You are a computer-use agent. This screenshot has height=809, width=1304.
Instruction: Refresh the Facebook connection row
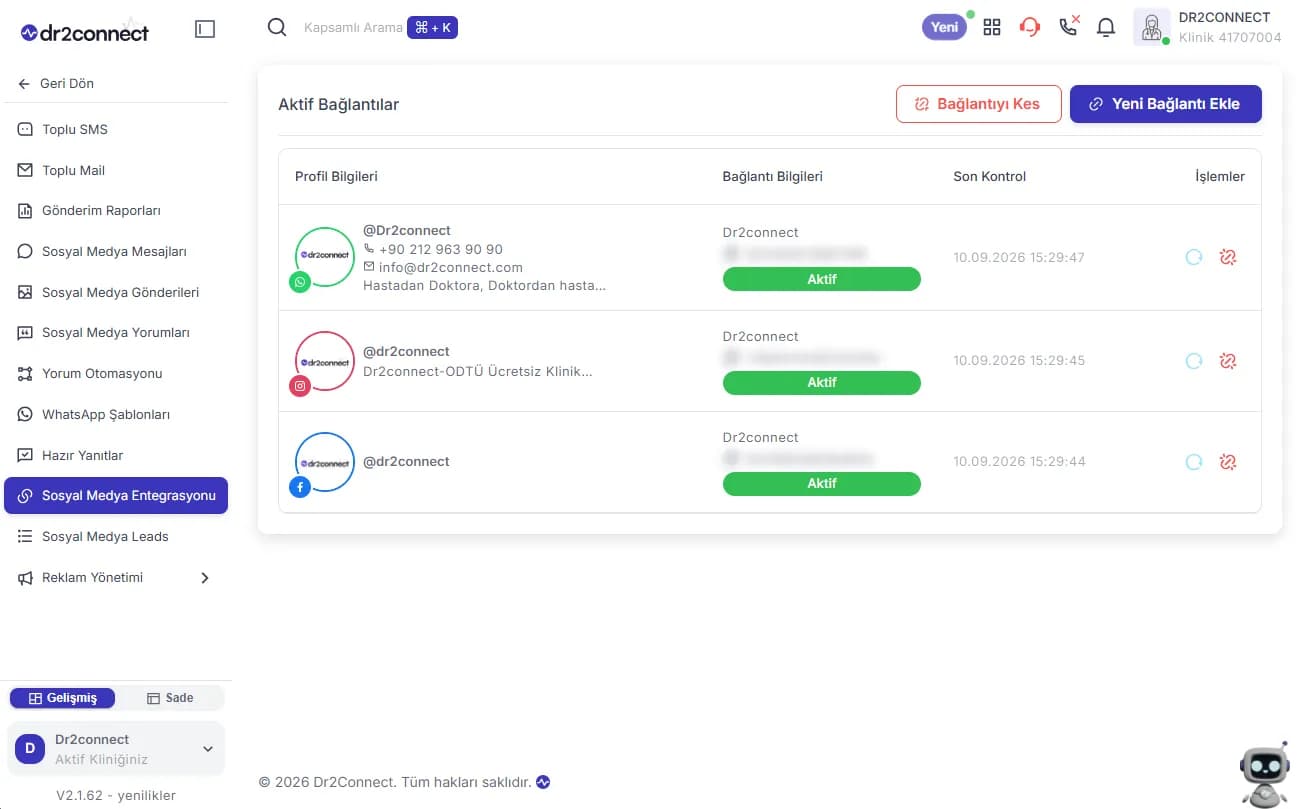click(x=1194, y=462)
